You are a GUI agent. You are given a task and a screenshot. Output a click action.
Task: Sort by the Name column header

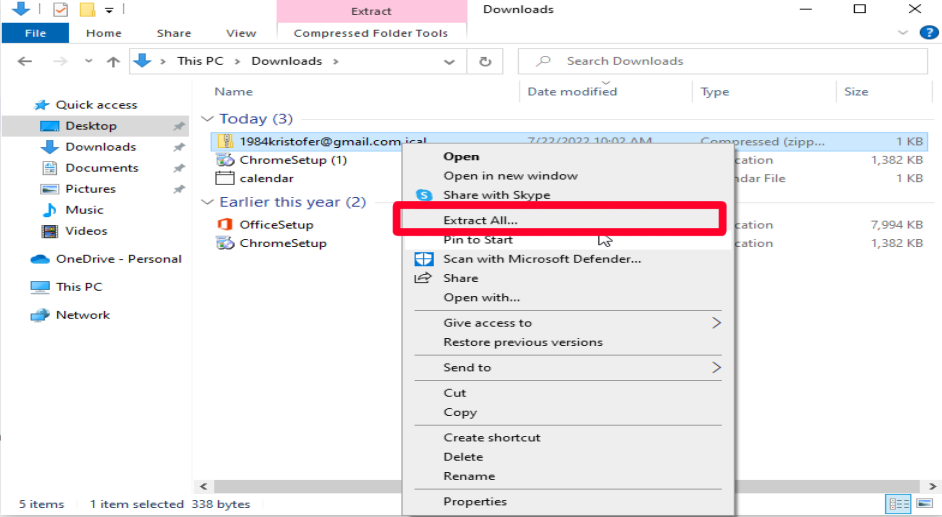234,91
